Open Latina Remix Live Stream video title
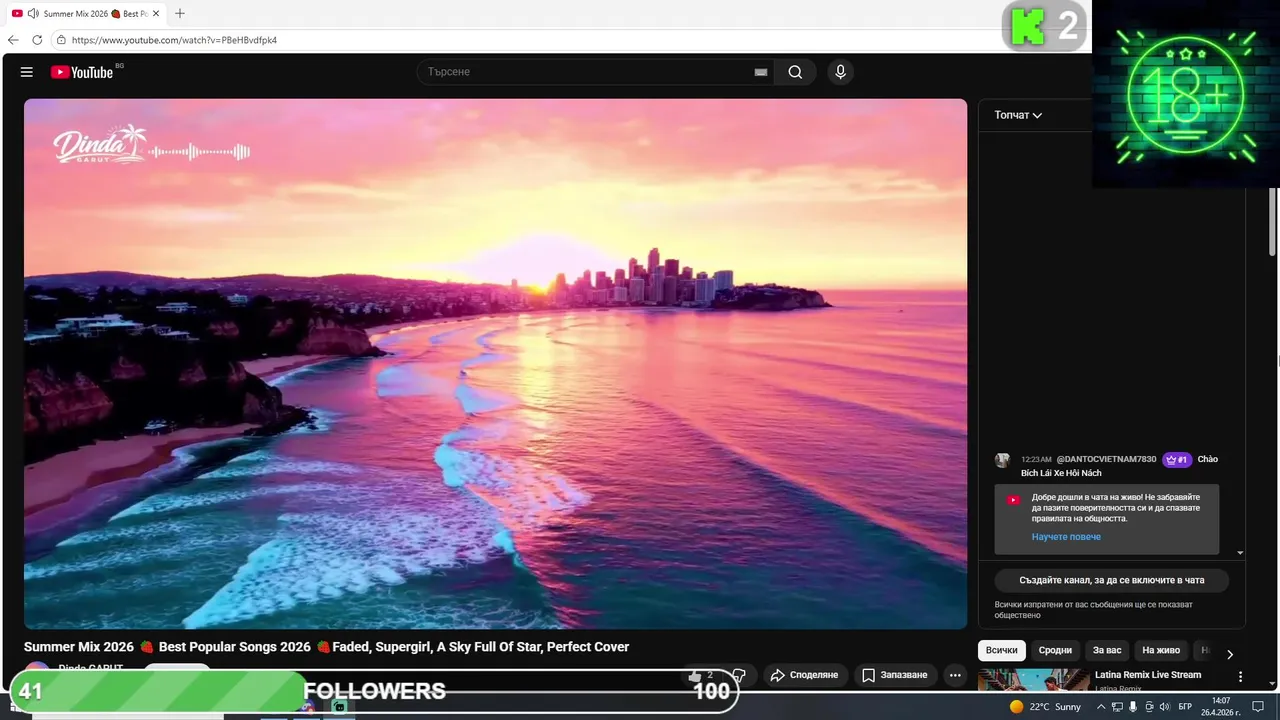 point(1148,675)
